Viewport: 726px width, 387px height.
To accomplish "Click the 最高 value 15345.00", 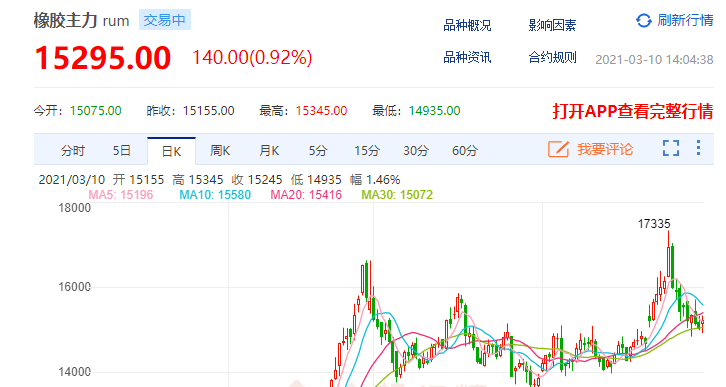I will pos(321,111).
